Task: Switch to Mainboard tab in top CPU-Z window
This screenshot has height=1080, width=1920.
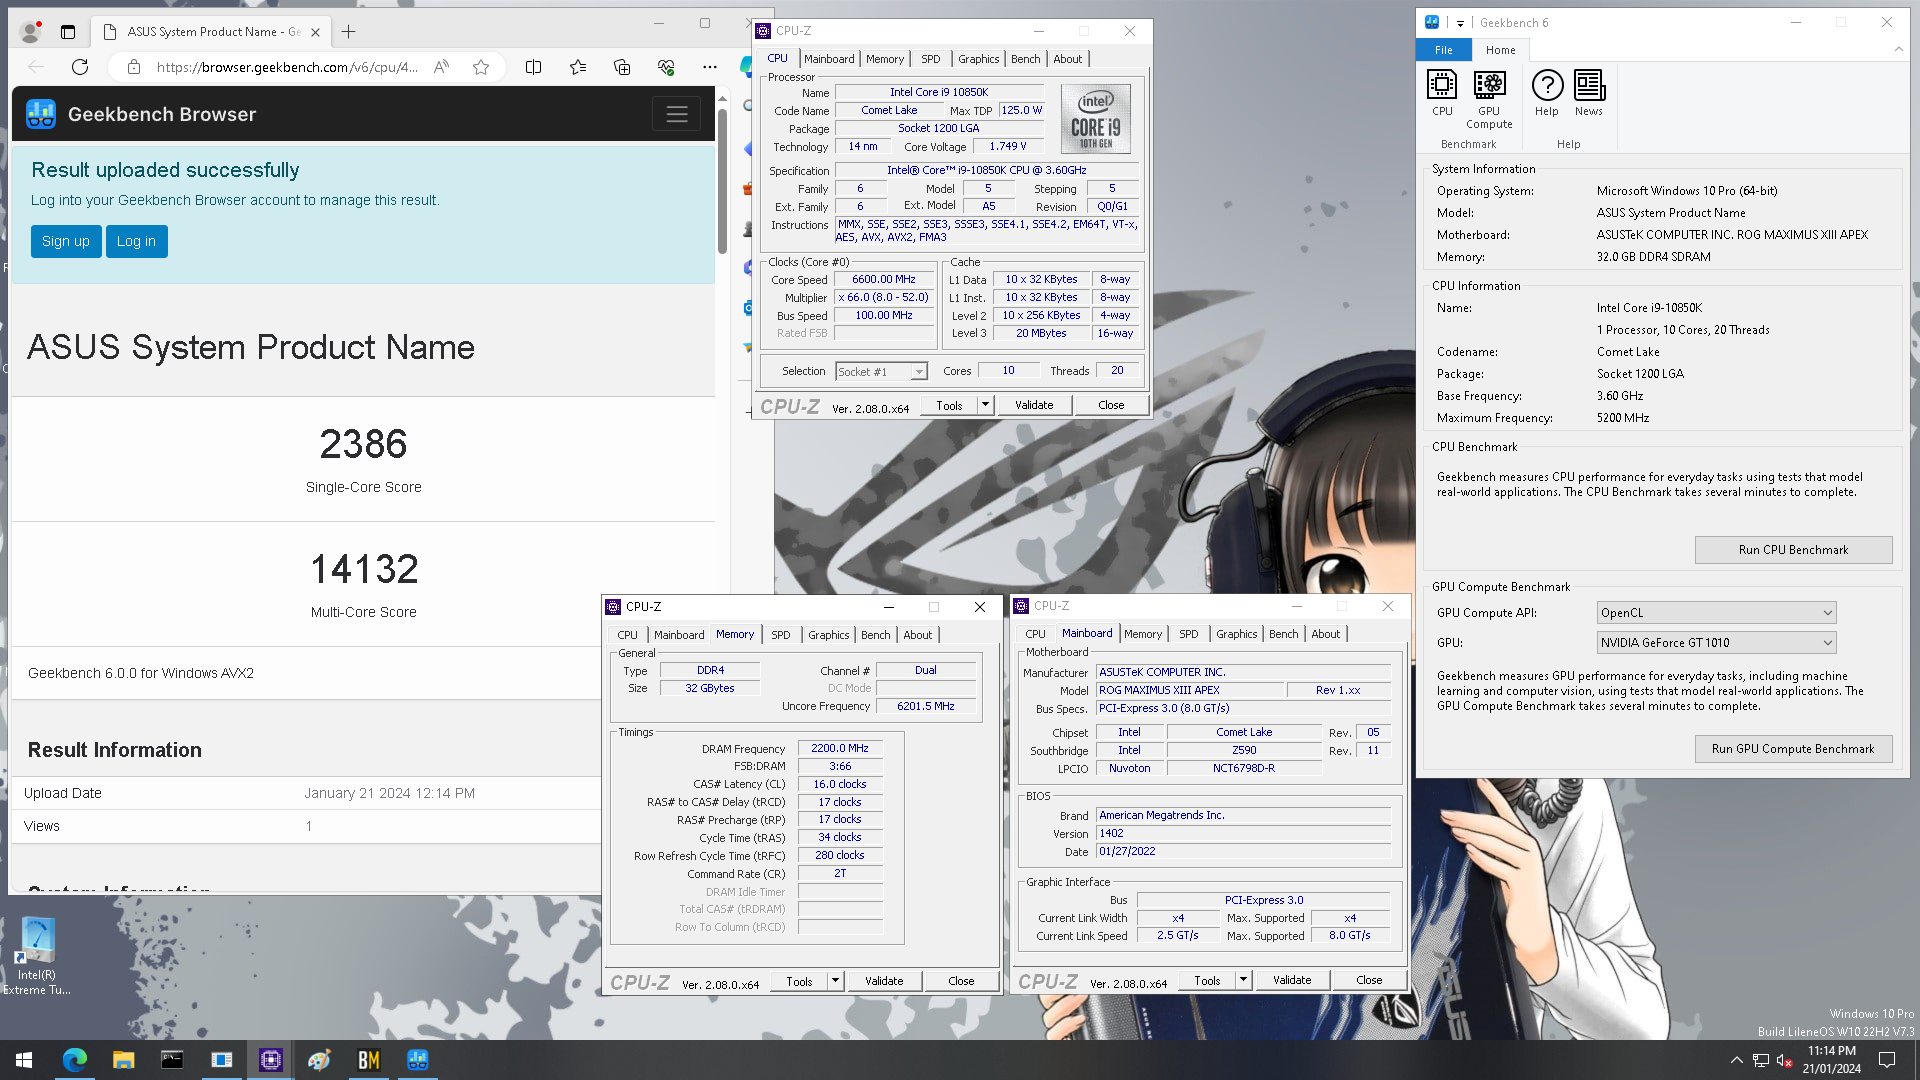Action: tap(829, 59)
